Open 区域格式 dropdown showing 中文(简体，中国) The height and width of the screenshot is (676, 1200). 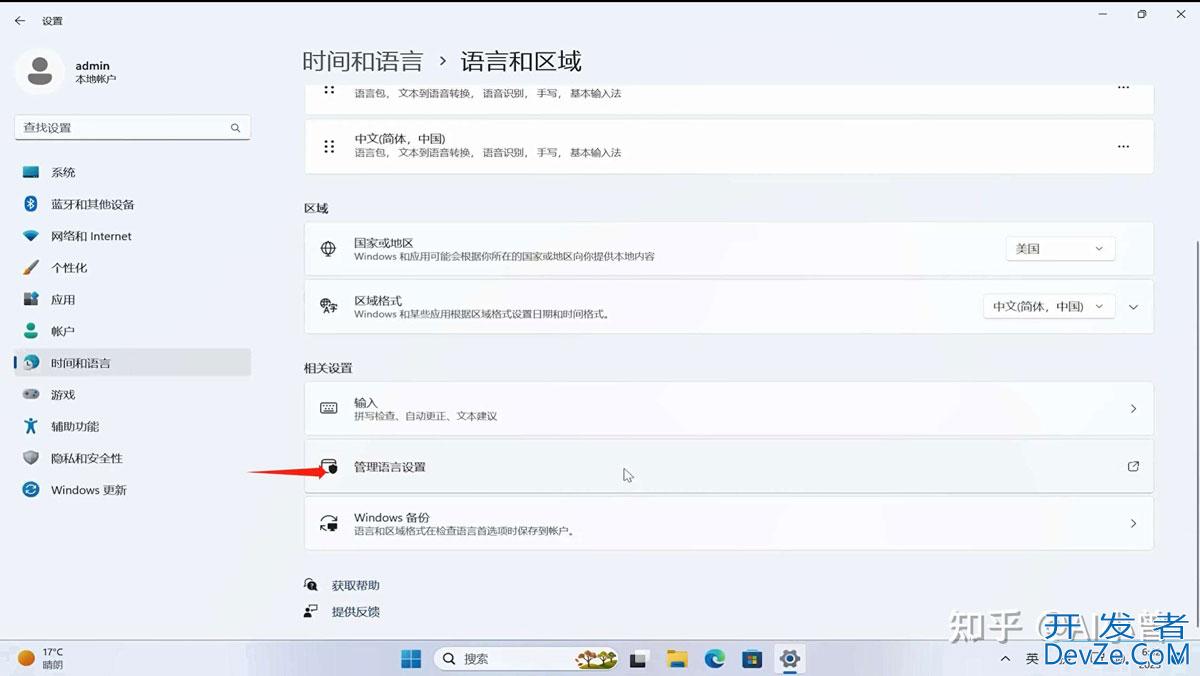pyautogui.click(x=1049, y=307)
